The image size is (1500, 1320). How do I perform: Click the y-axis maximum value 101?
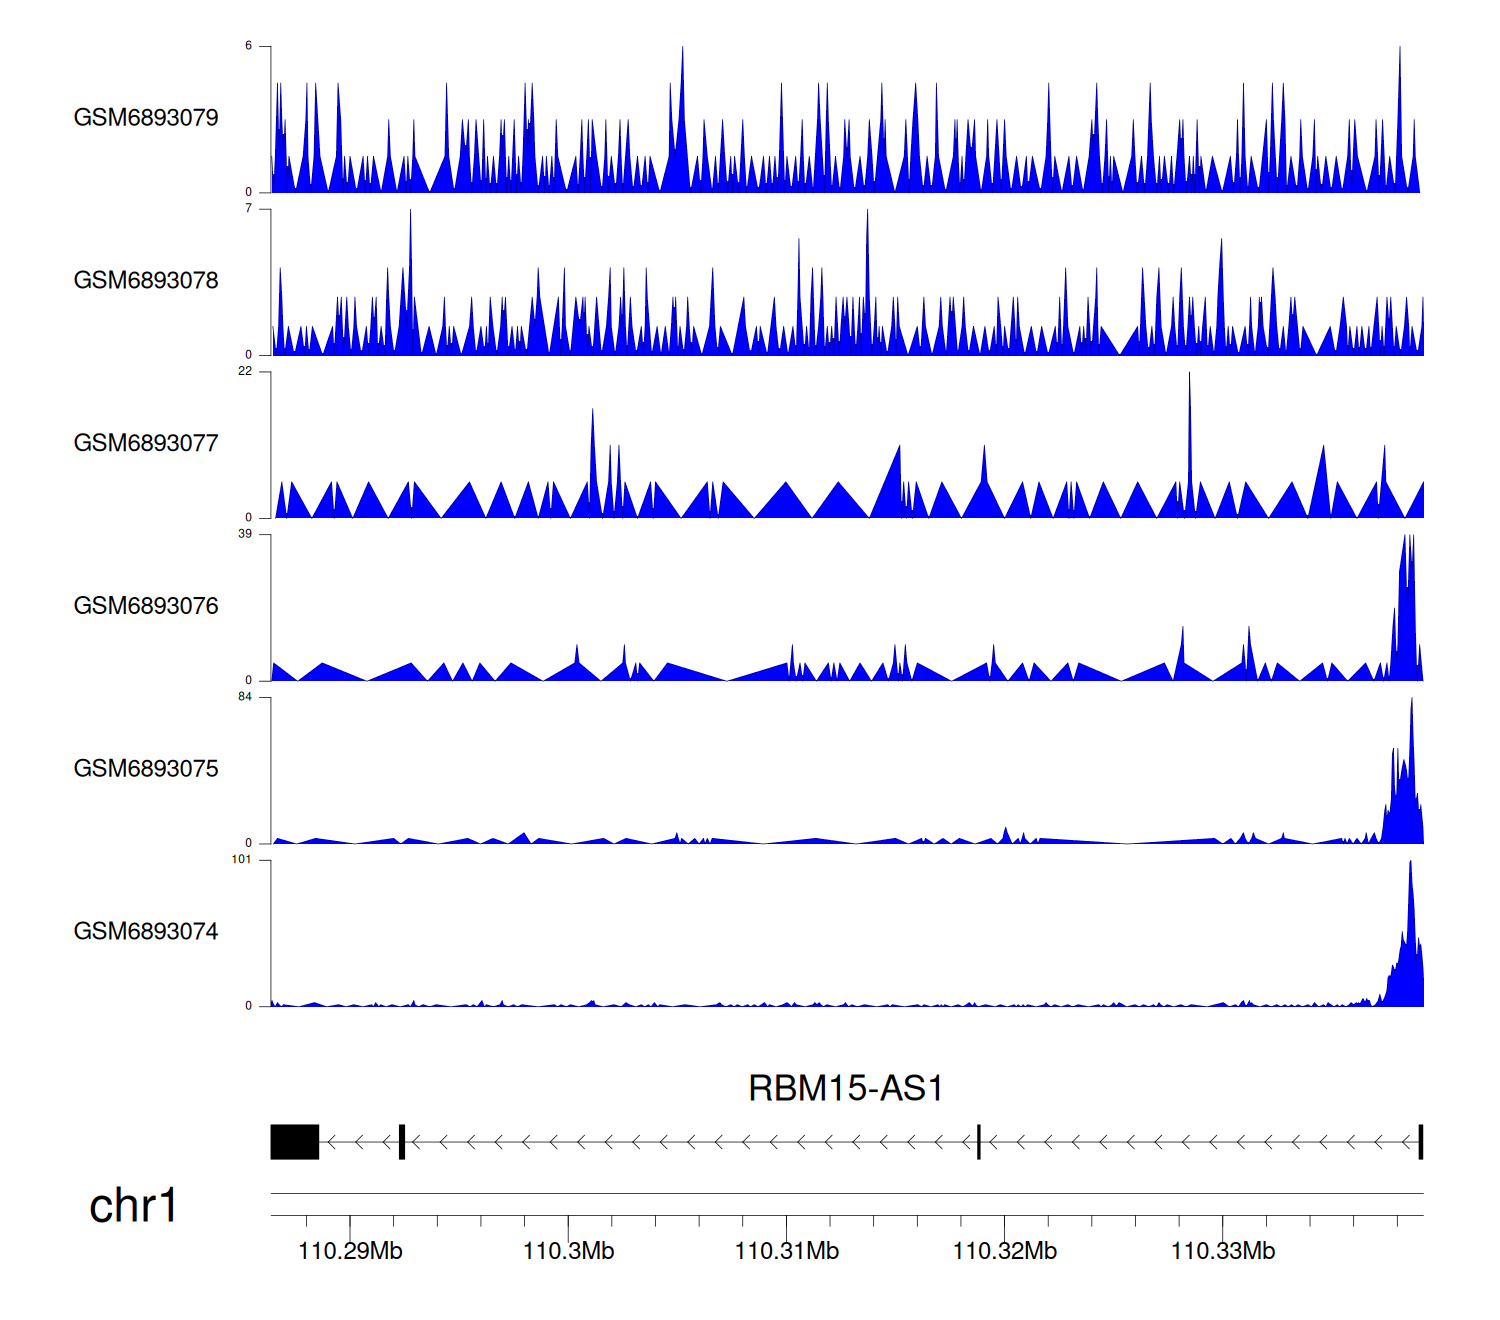(241, 860)
